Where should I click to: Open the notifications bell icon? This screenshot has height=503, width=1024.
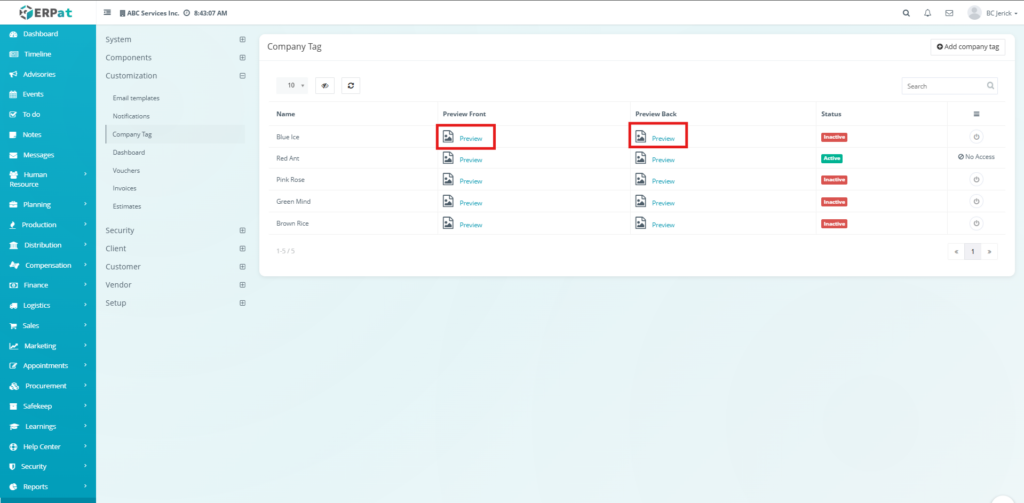[928, 13]
